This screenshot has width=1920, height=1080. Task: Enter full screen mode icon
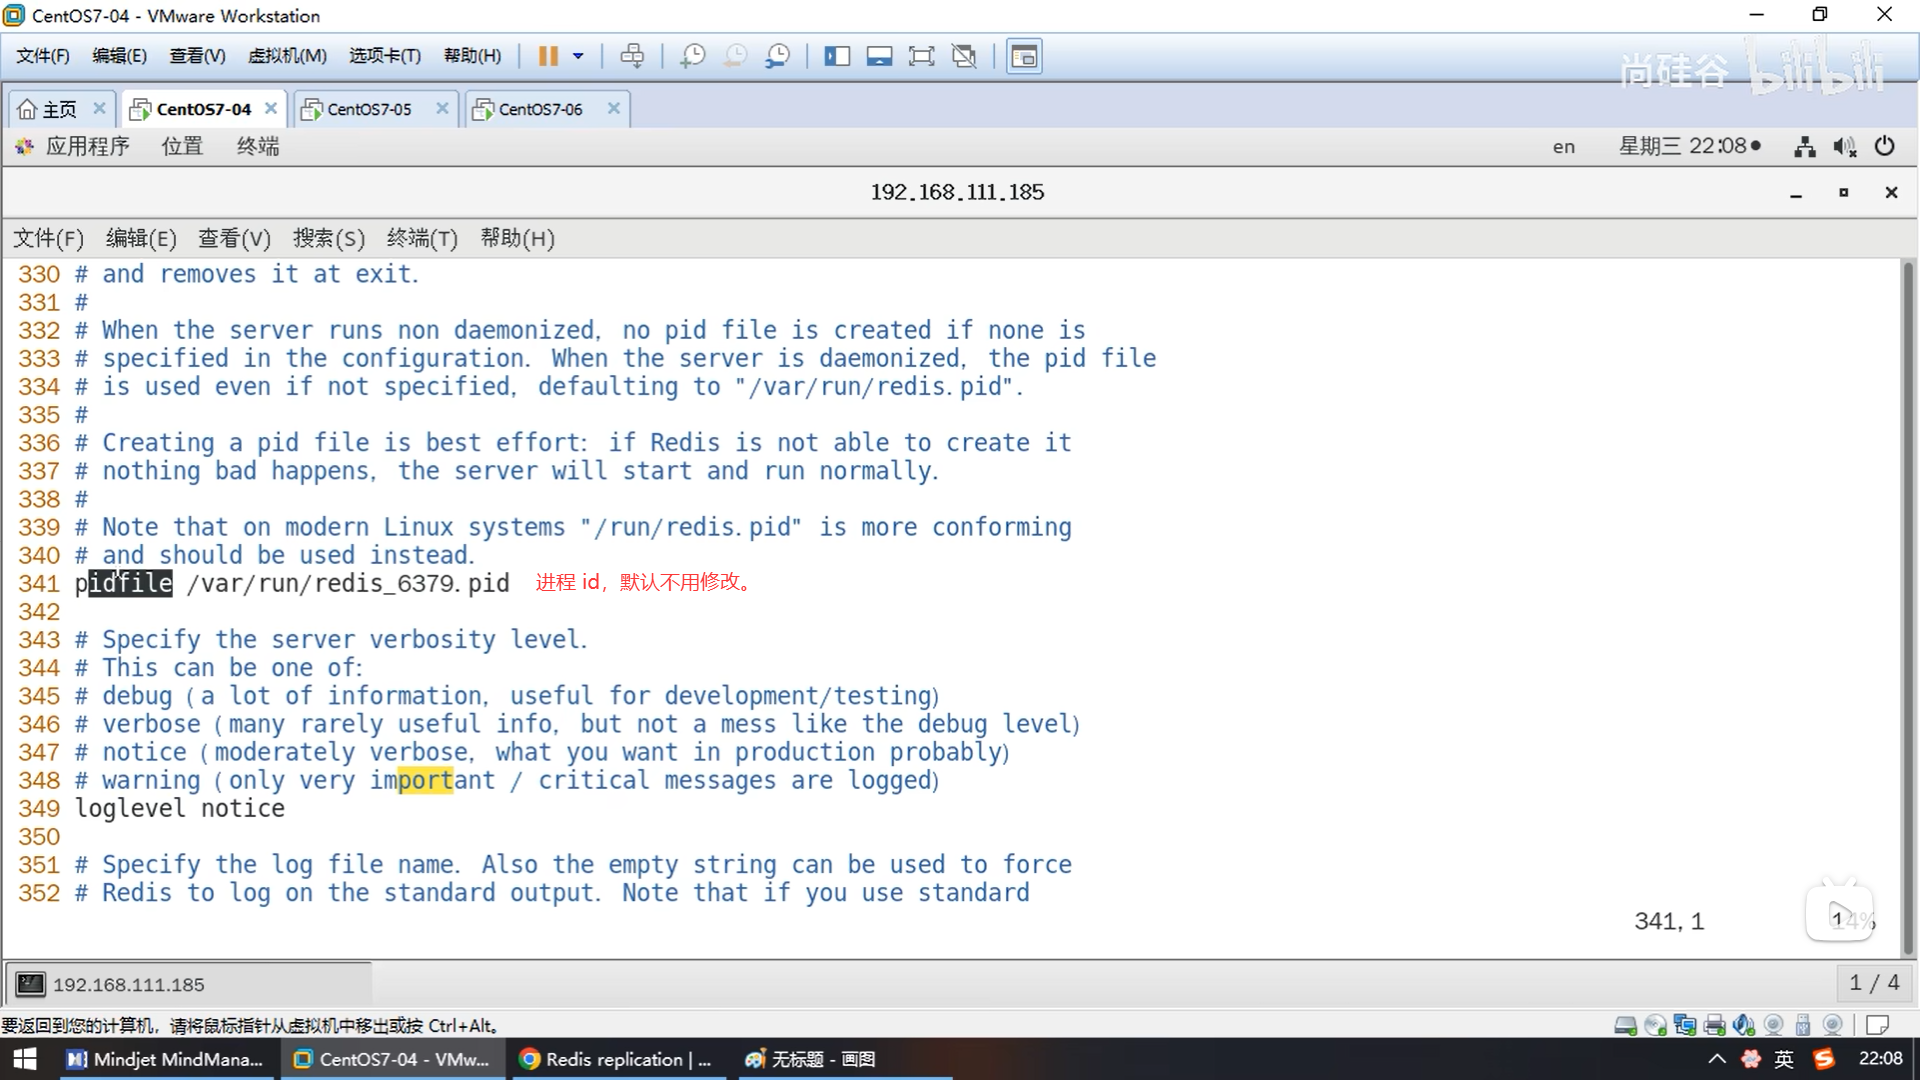921,56
